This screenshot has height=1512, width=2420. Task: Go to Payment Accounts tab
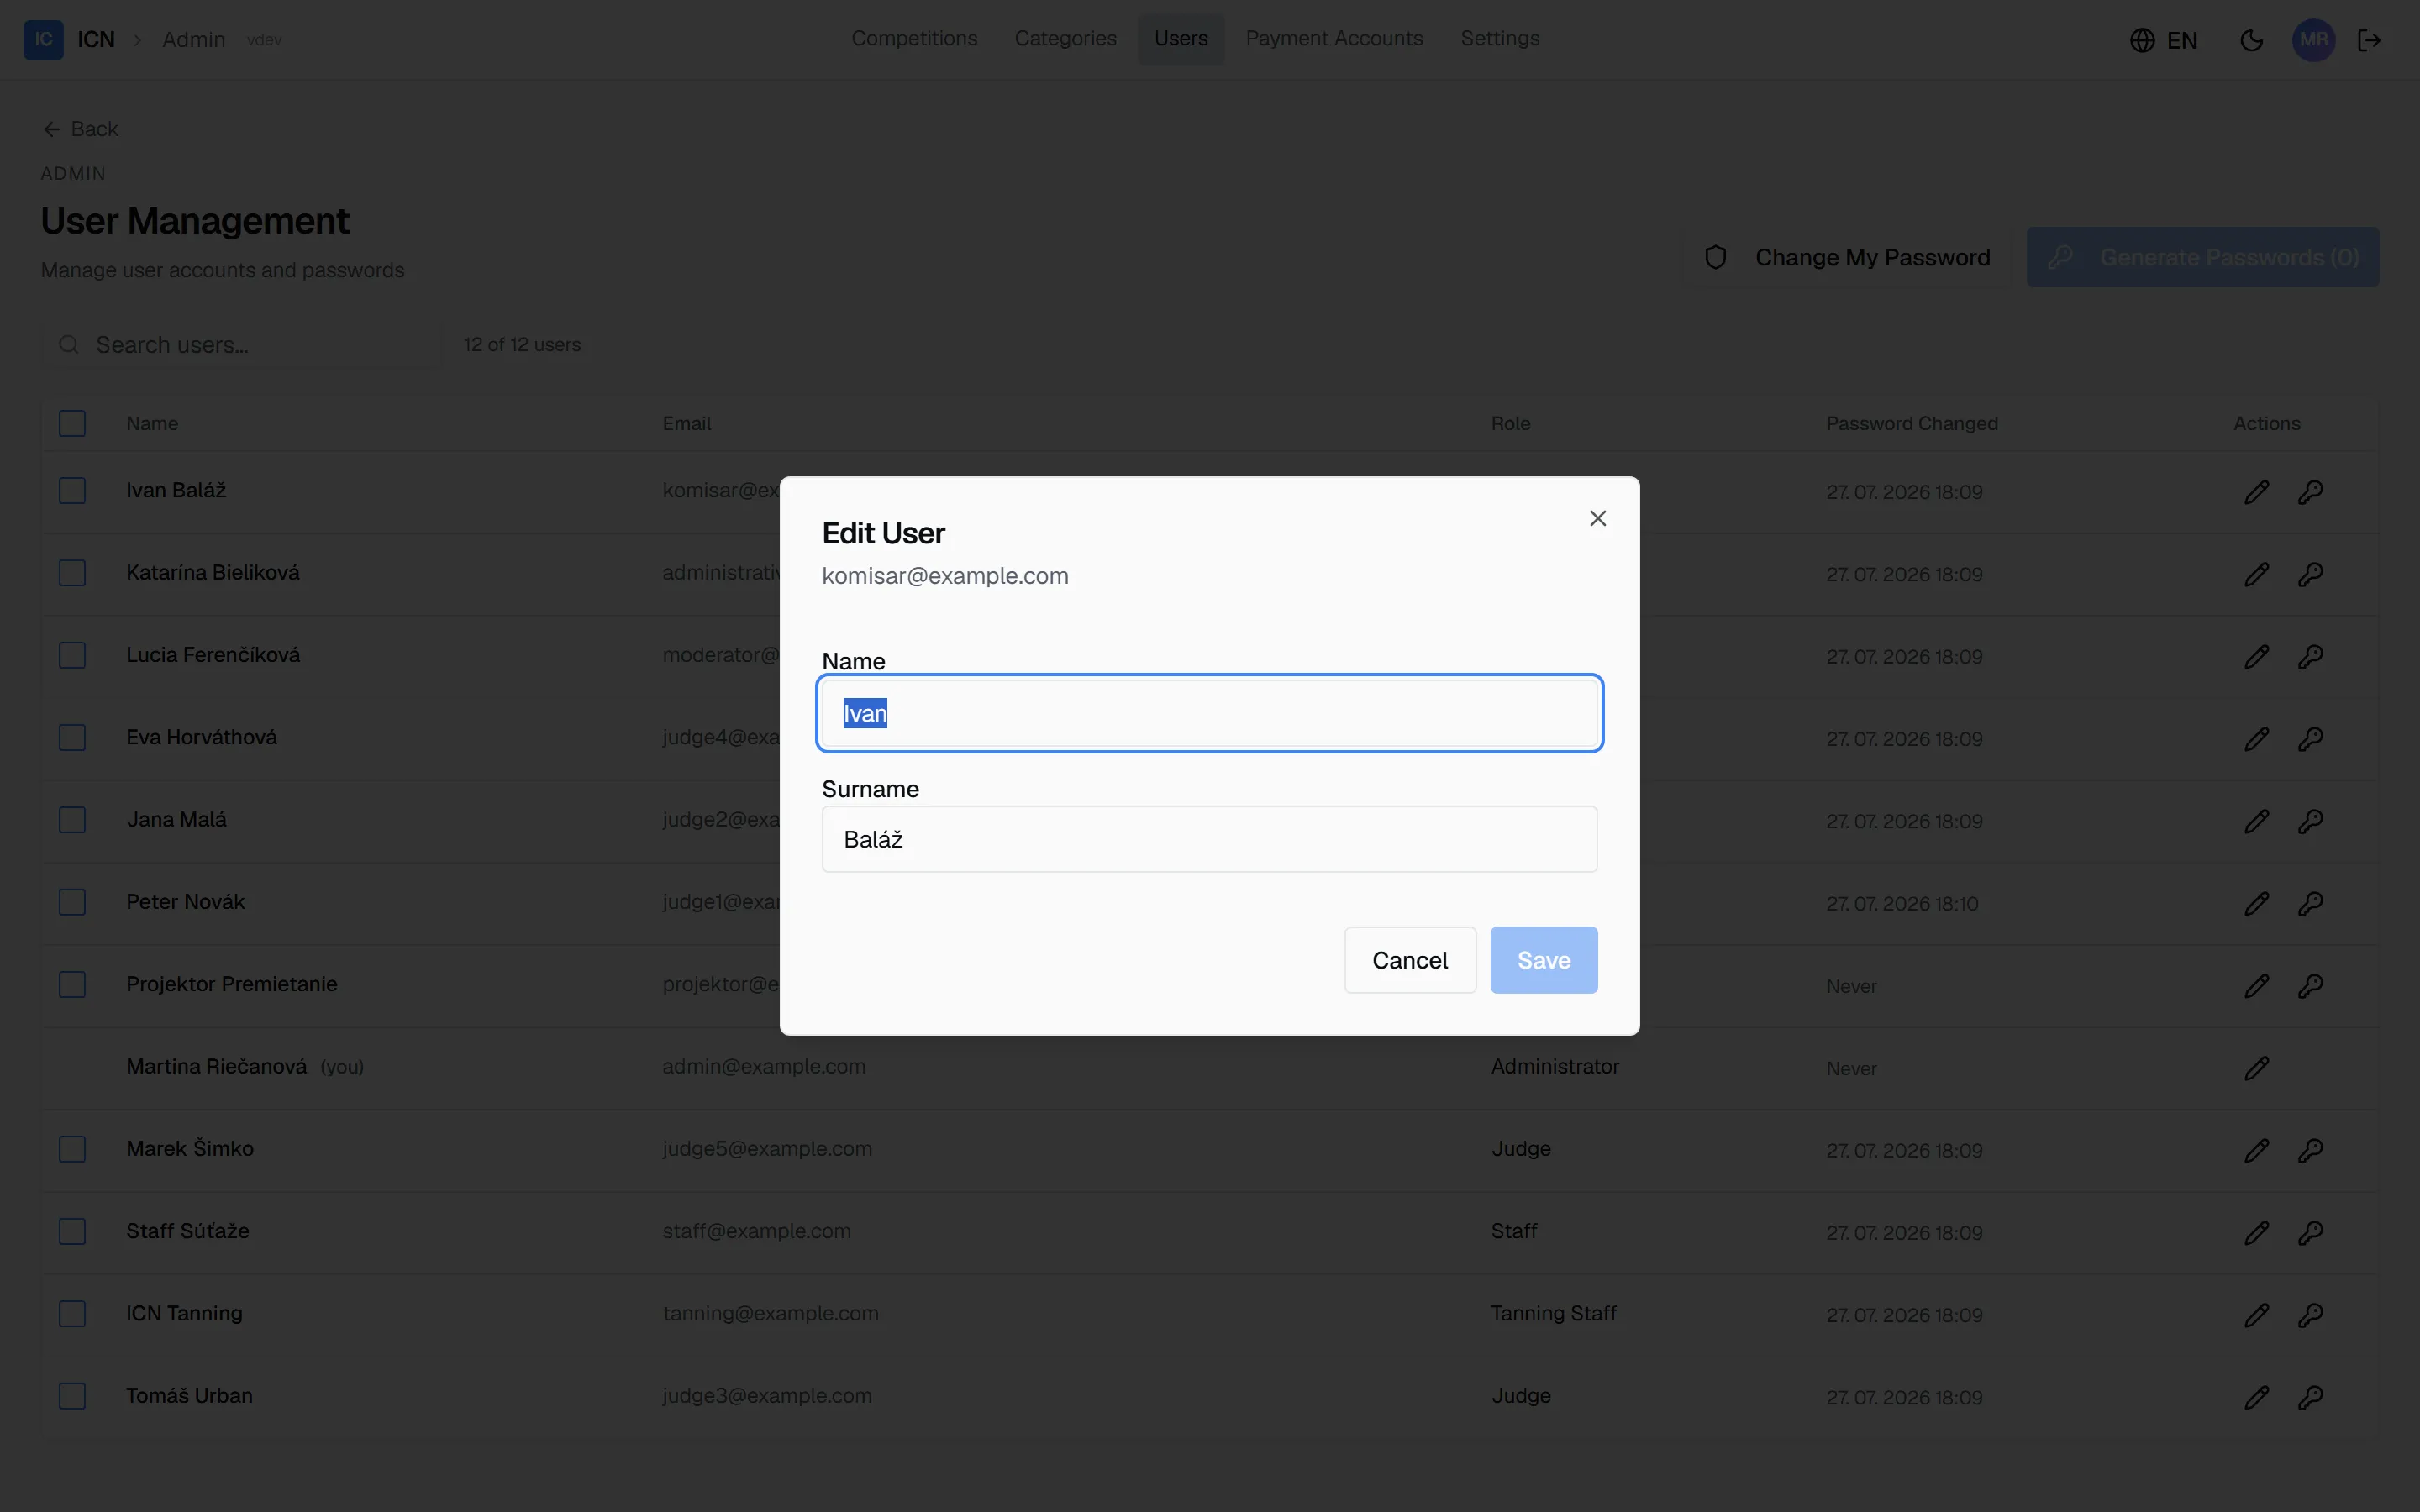(x=1334, y=38)
